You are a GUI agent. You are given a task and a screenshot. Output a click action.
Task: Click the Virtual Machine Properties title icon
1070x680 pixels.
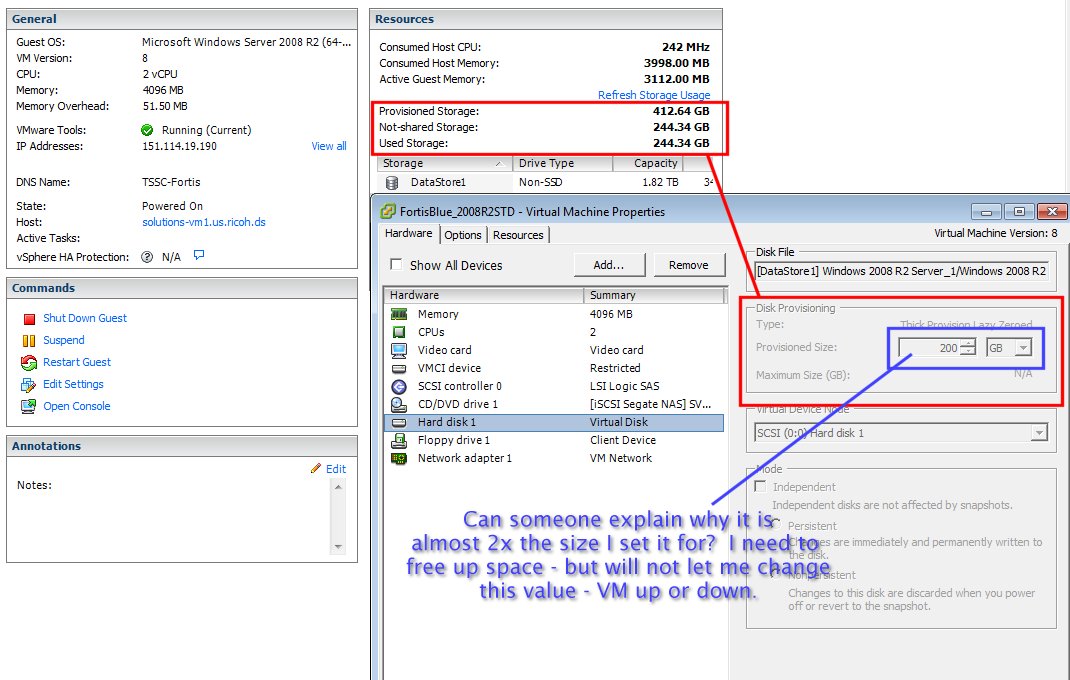(388, 212)
